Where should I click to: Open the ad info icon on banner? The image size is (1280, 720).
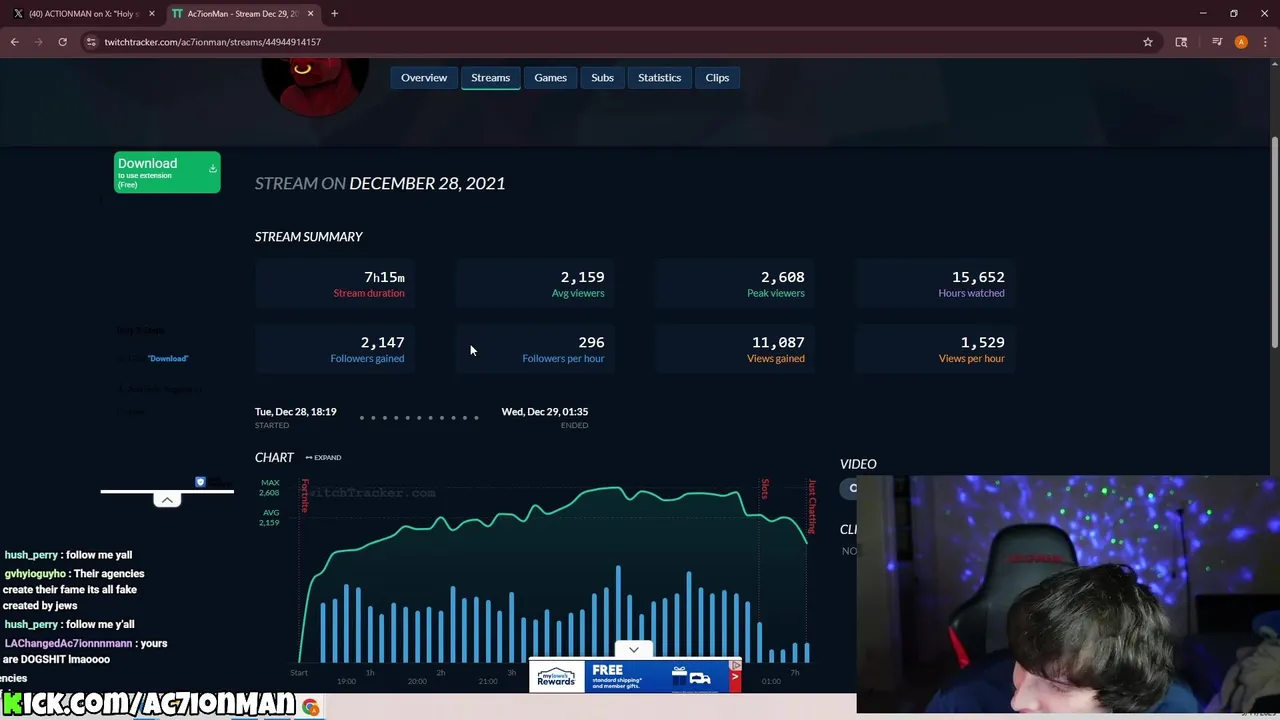pyautogui.click(x=735, y=665)
